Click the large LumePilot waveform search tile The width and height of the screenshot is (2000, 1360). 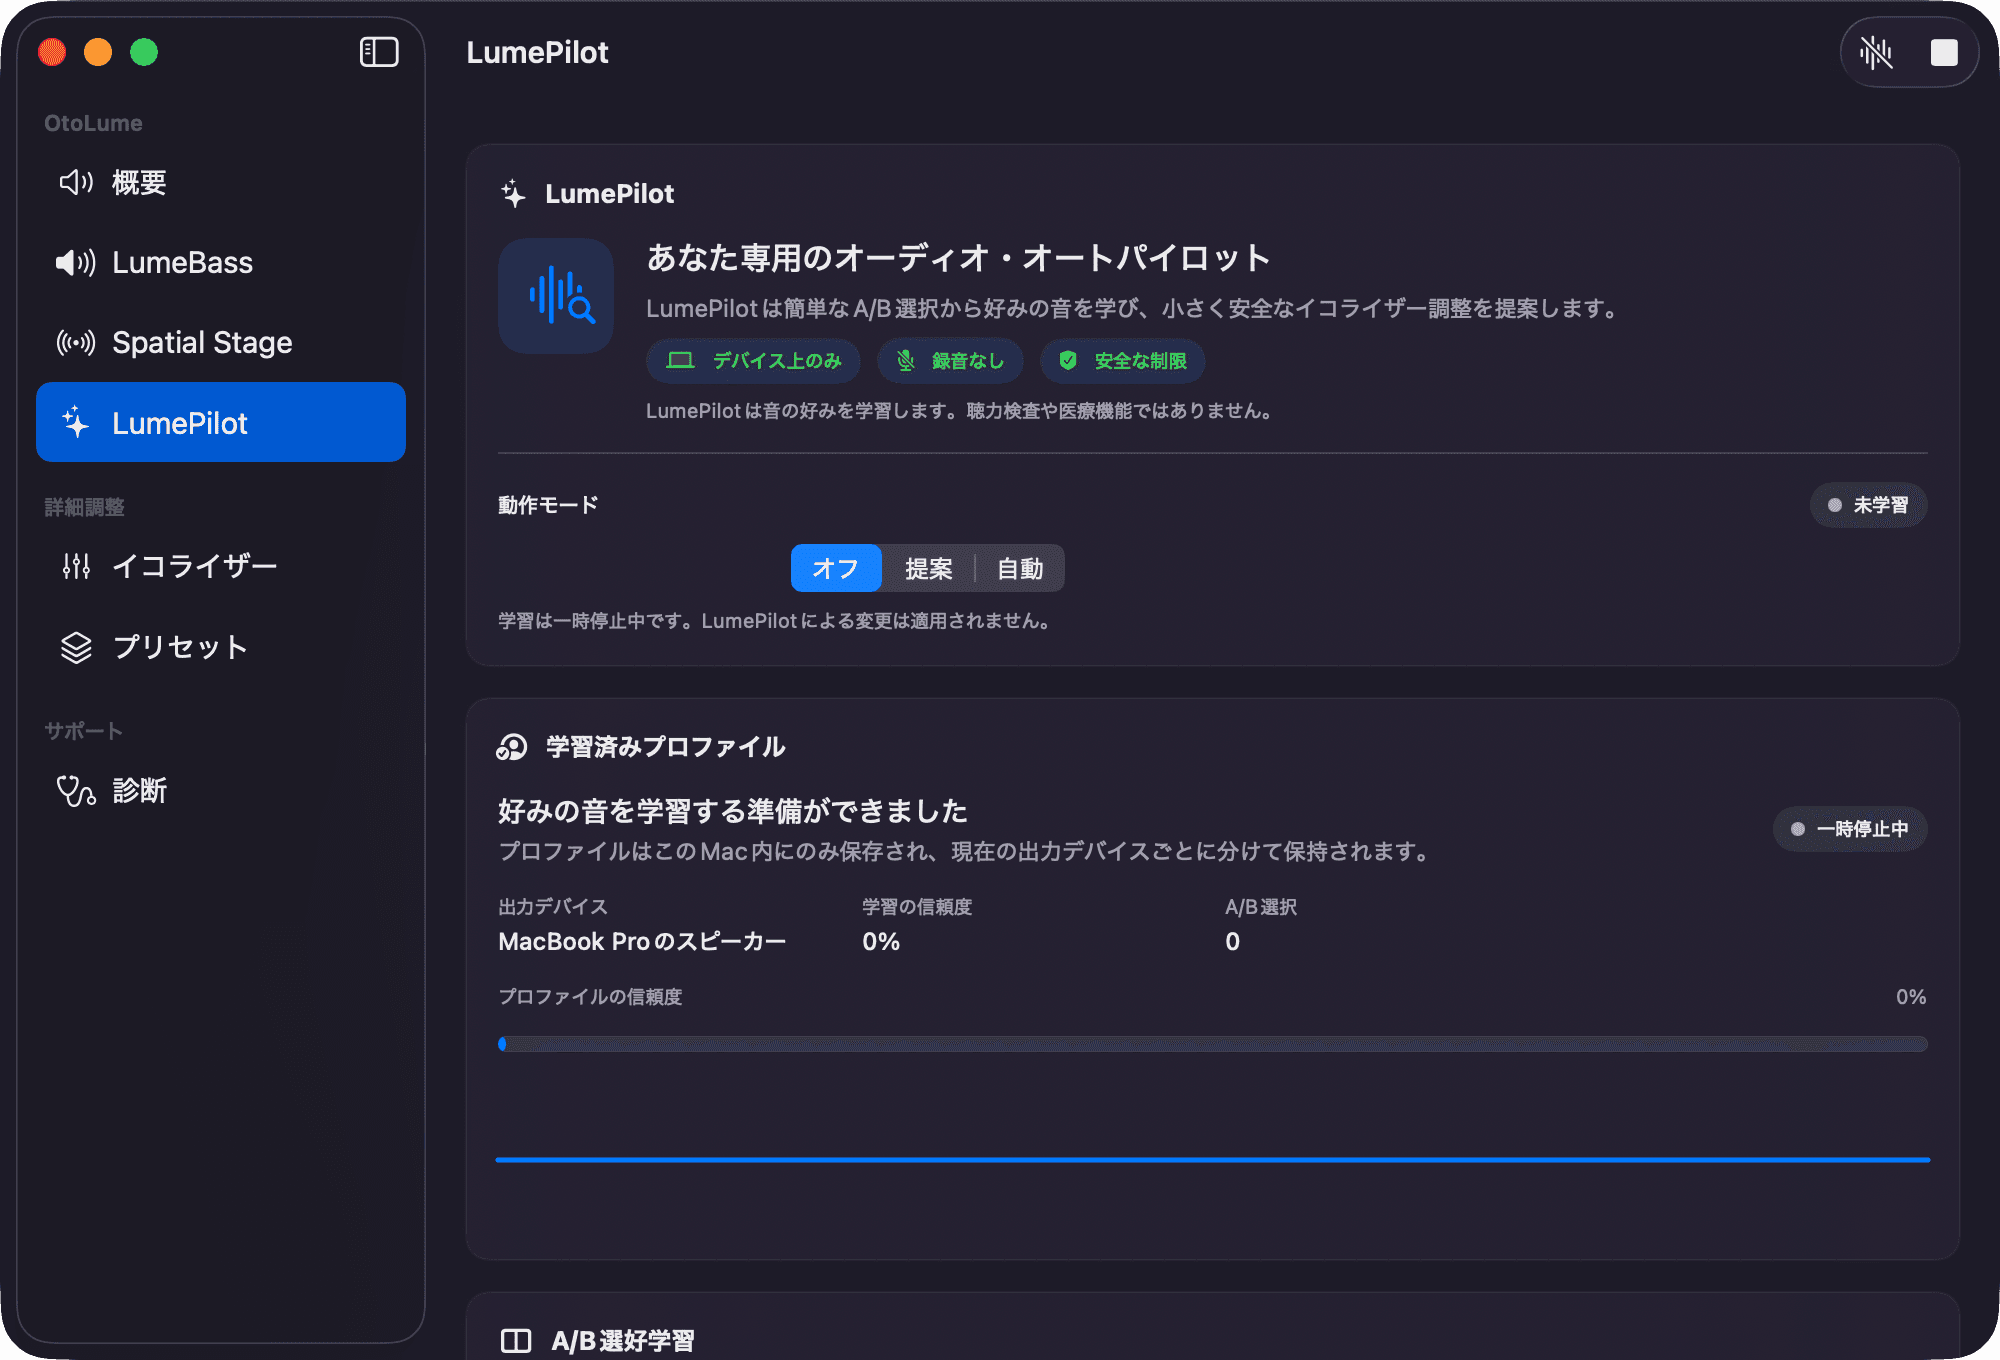[x=556, y=296]
